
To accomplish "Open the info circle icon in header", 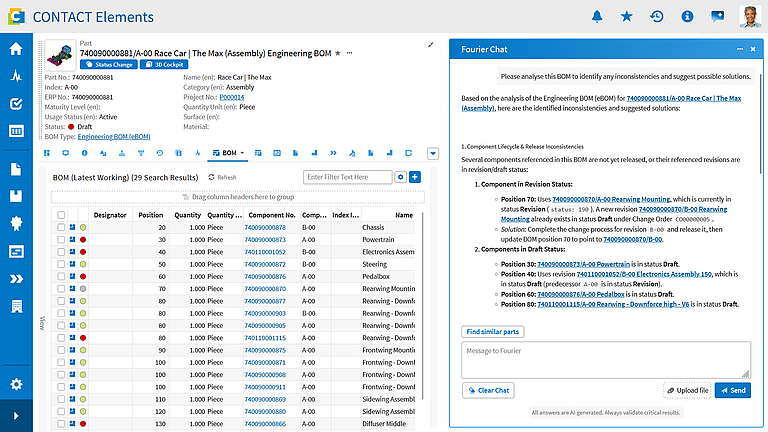I will pos(687,17).
